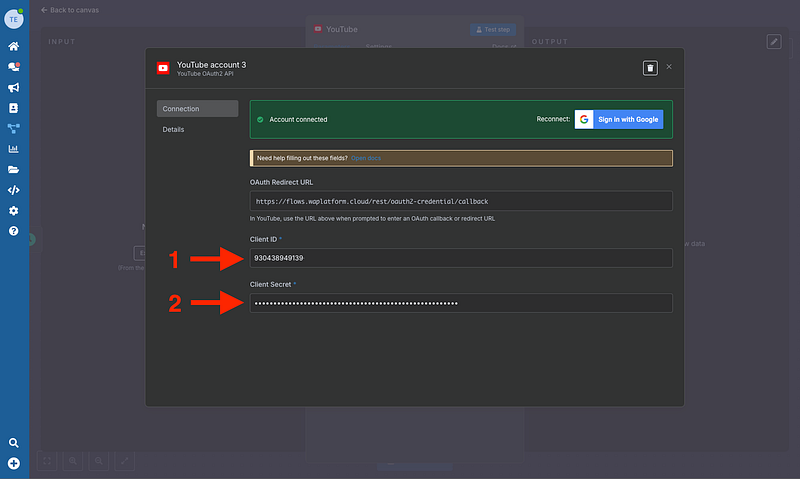Open the chat conversations sidebar icon
This screenshot has width=800, height=479.
[x=14, y=67]
